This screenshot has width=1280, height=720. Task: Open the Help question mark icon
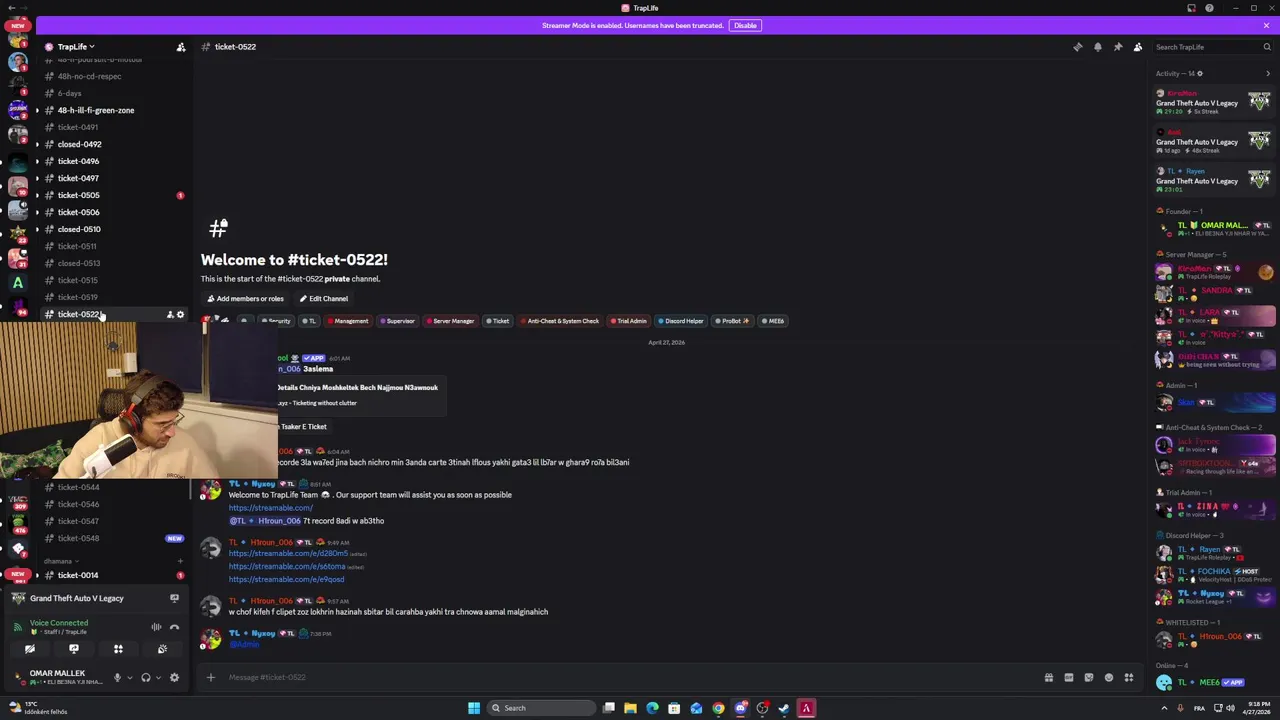click(1209, 8)
